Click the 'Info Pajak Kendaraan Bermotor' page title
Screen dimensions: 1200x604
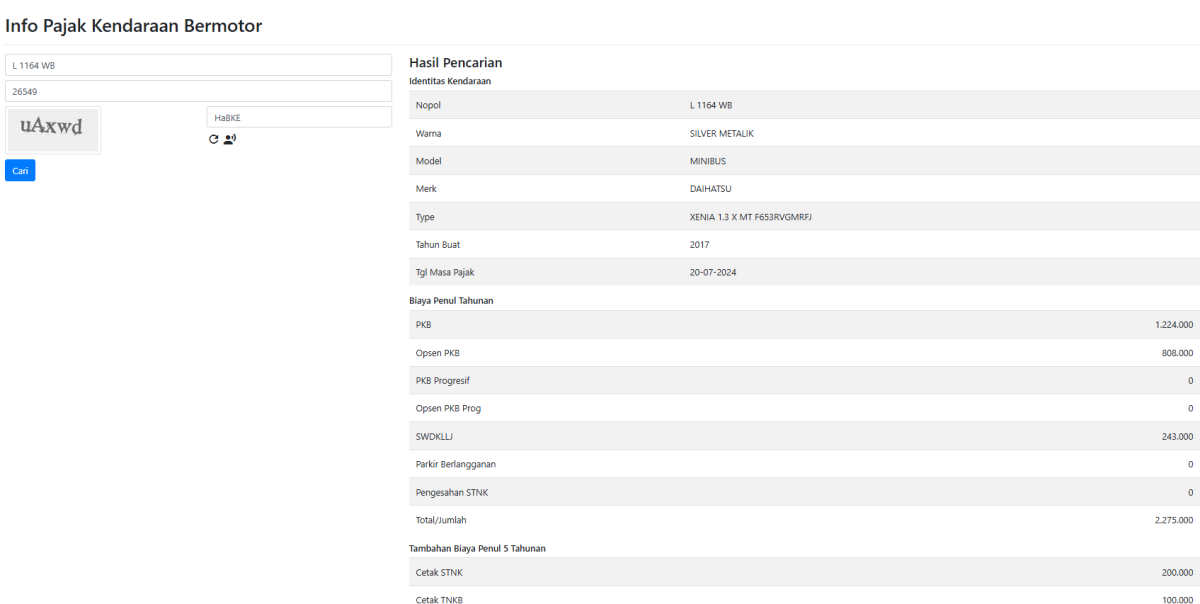[x=134, y=26]
